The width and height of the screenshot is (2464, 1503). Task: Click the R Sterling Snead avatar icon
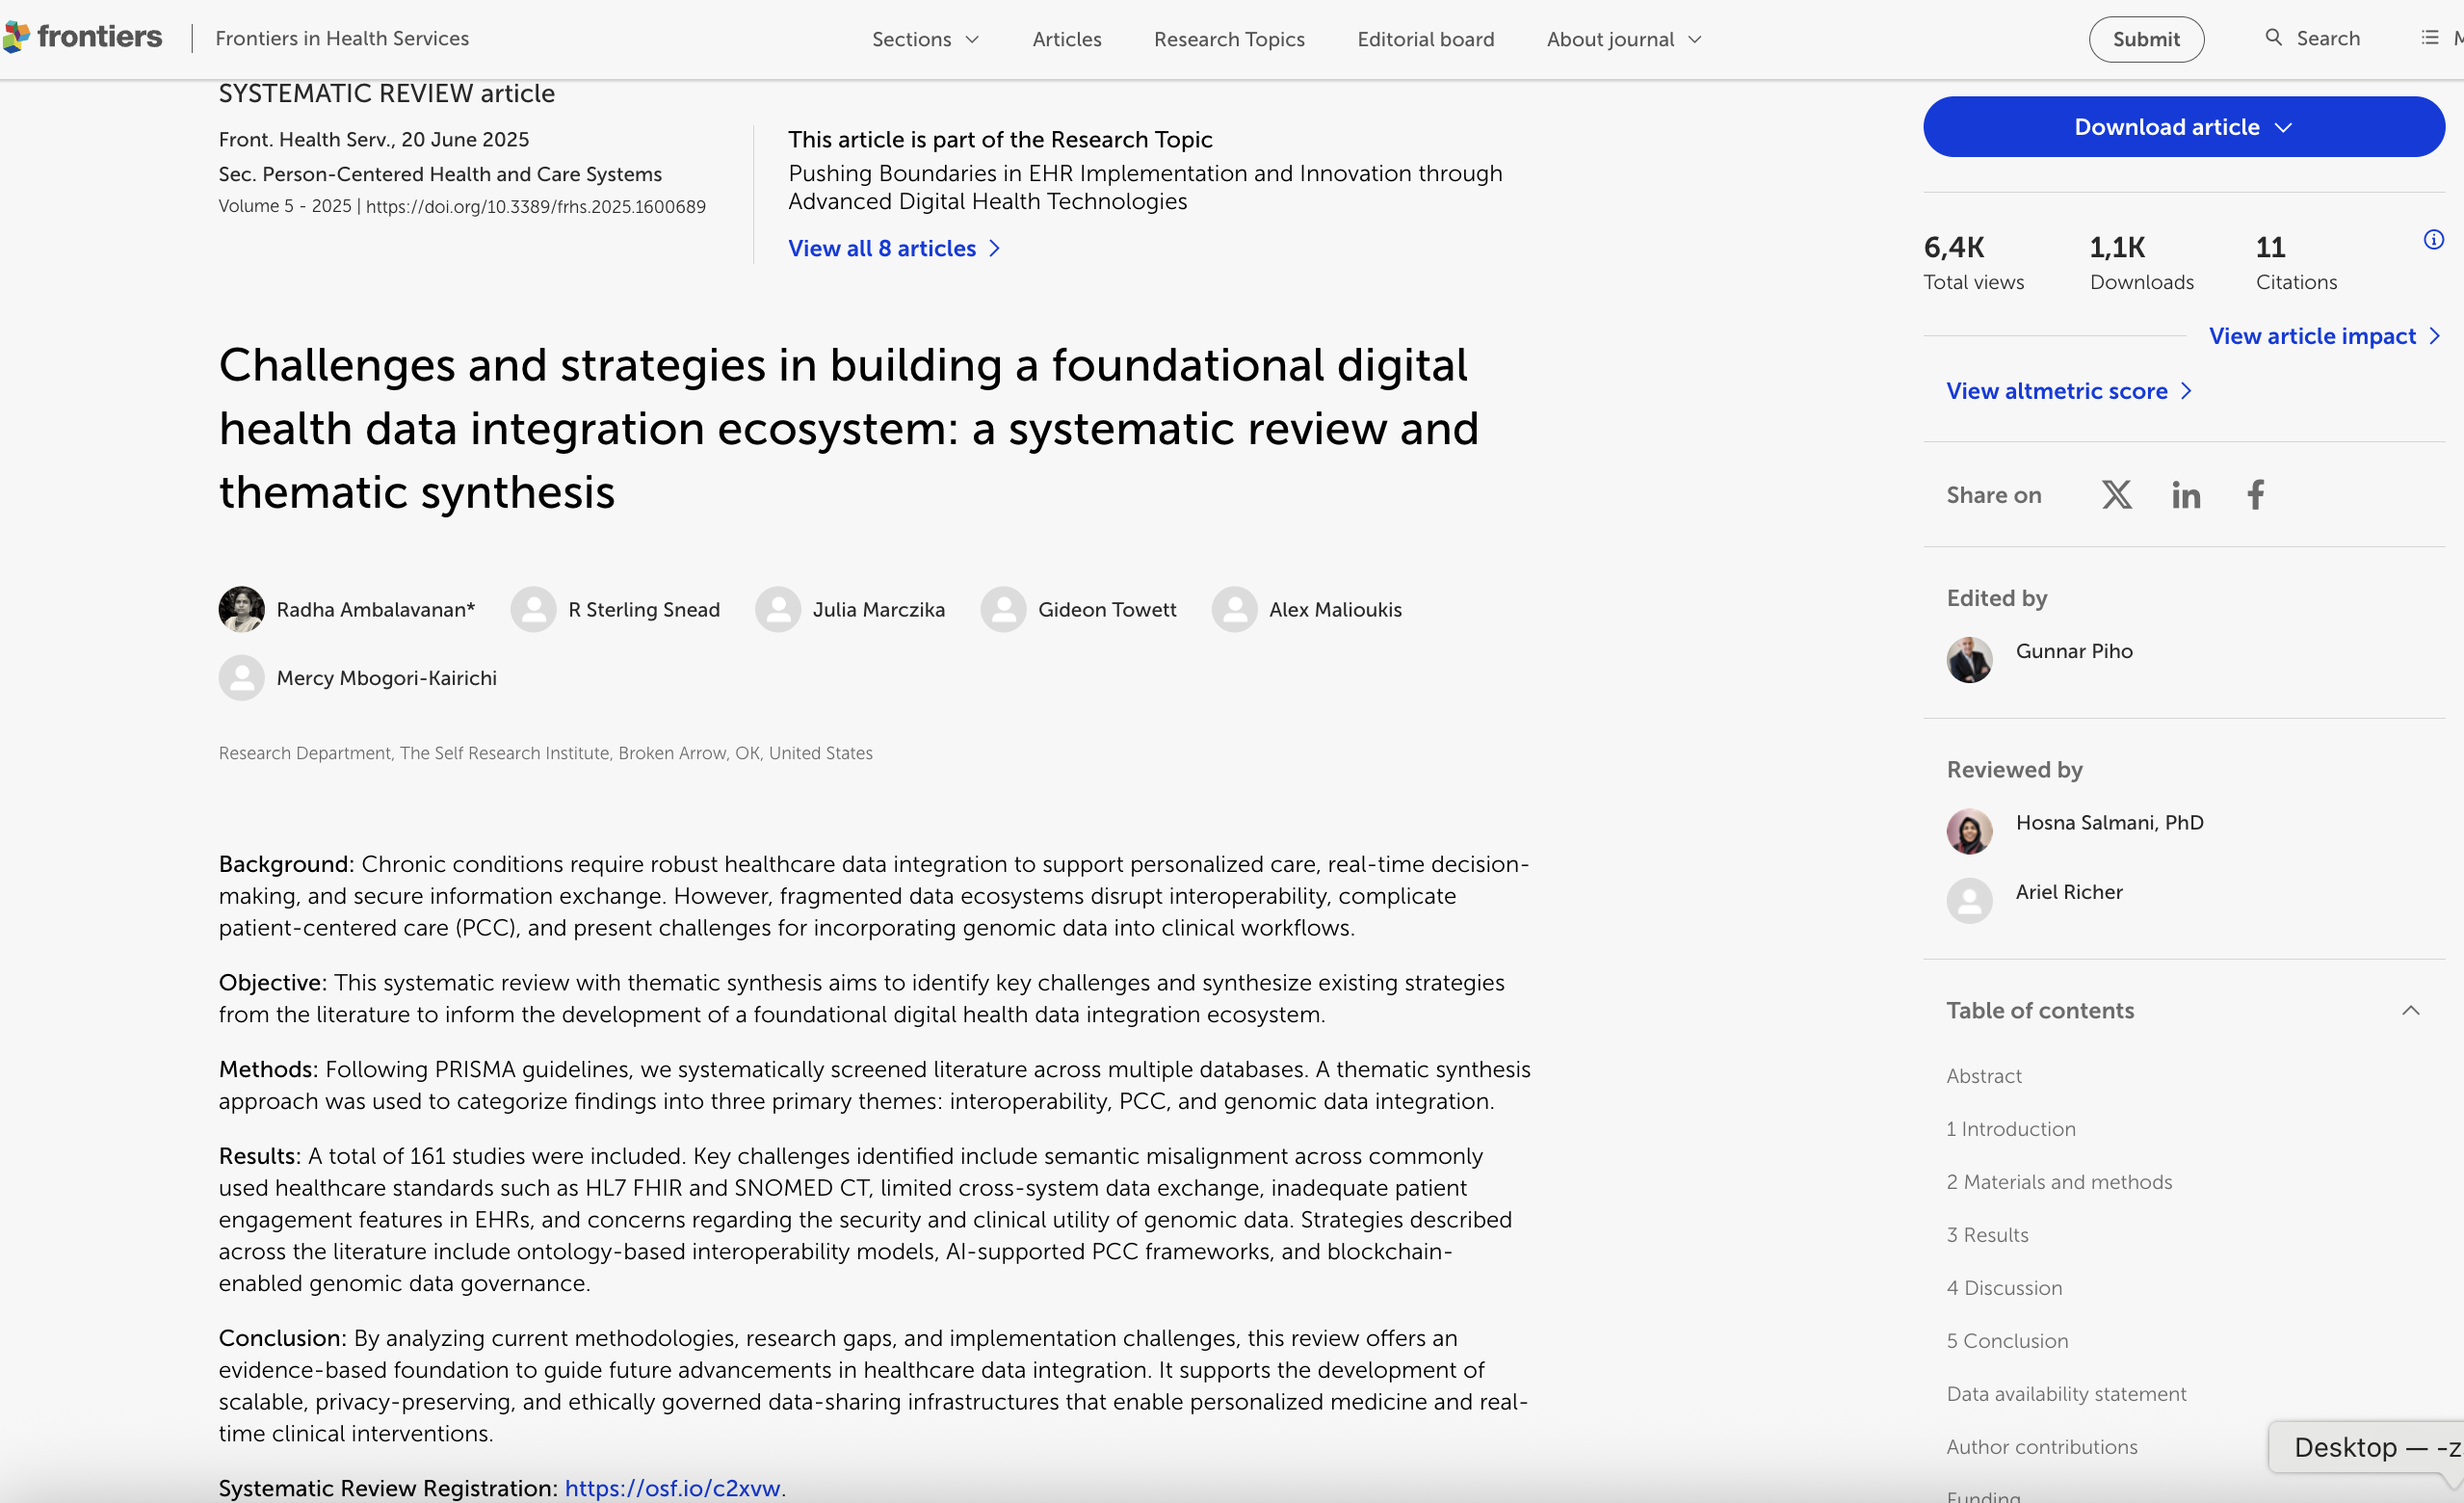coord(533,609)
